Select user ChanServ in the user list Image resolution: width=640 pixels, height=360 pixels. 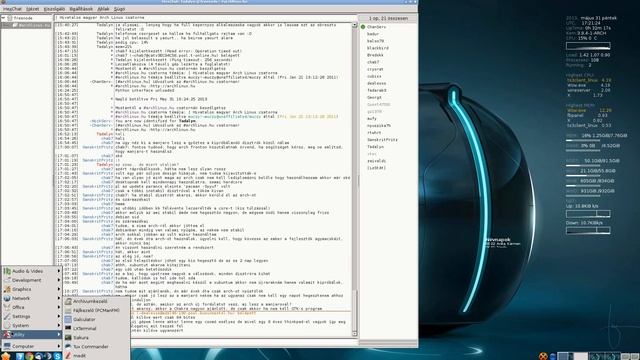pyautogui.click(x=376, y=27)
